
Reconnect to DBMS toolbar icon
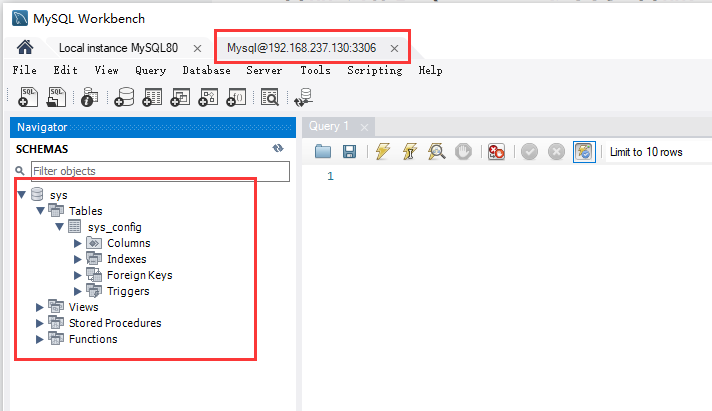click(303, 97)
